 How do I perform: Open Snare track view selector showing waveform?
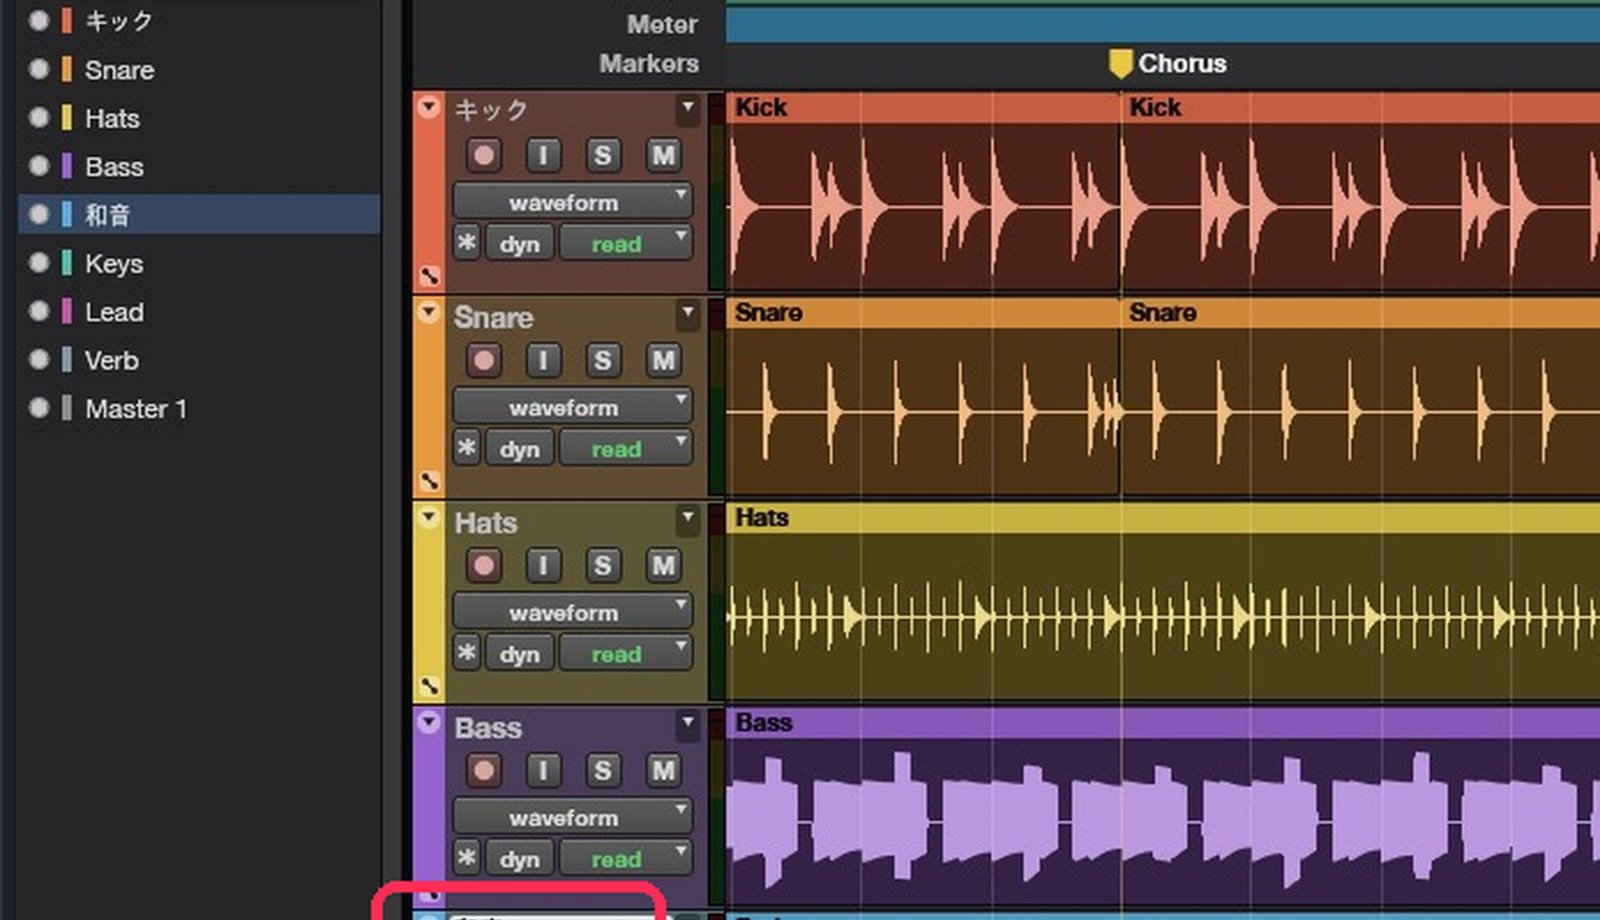(x=572, y=407)
